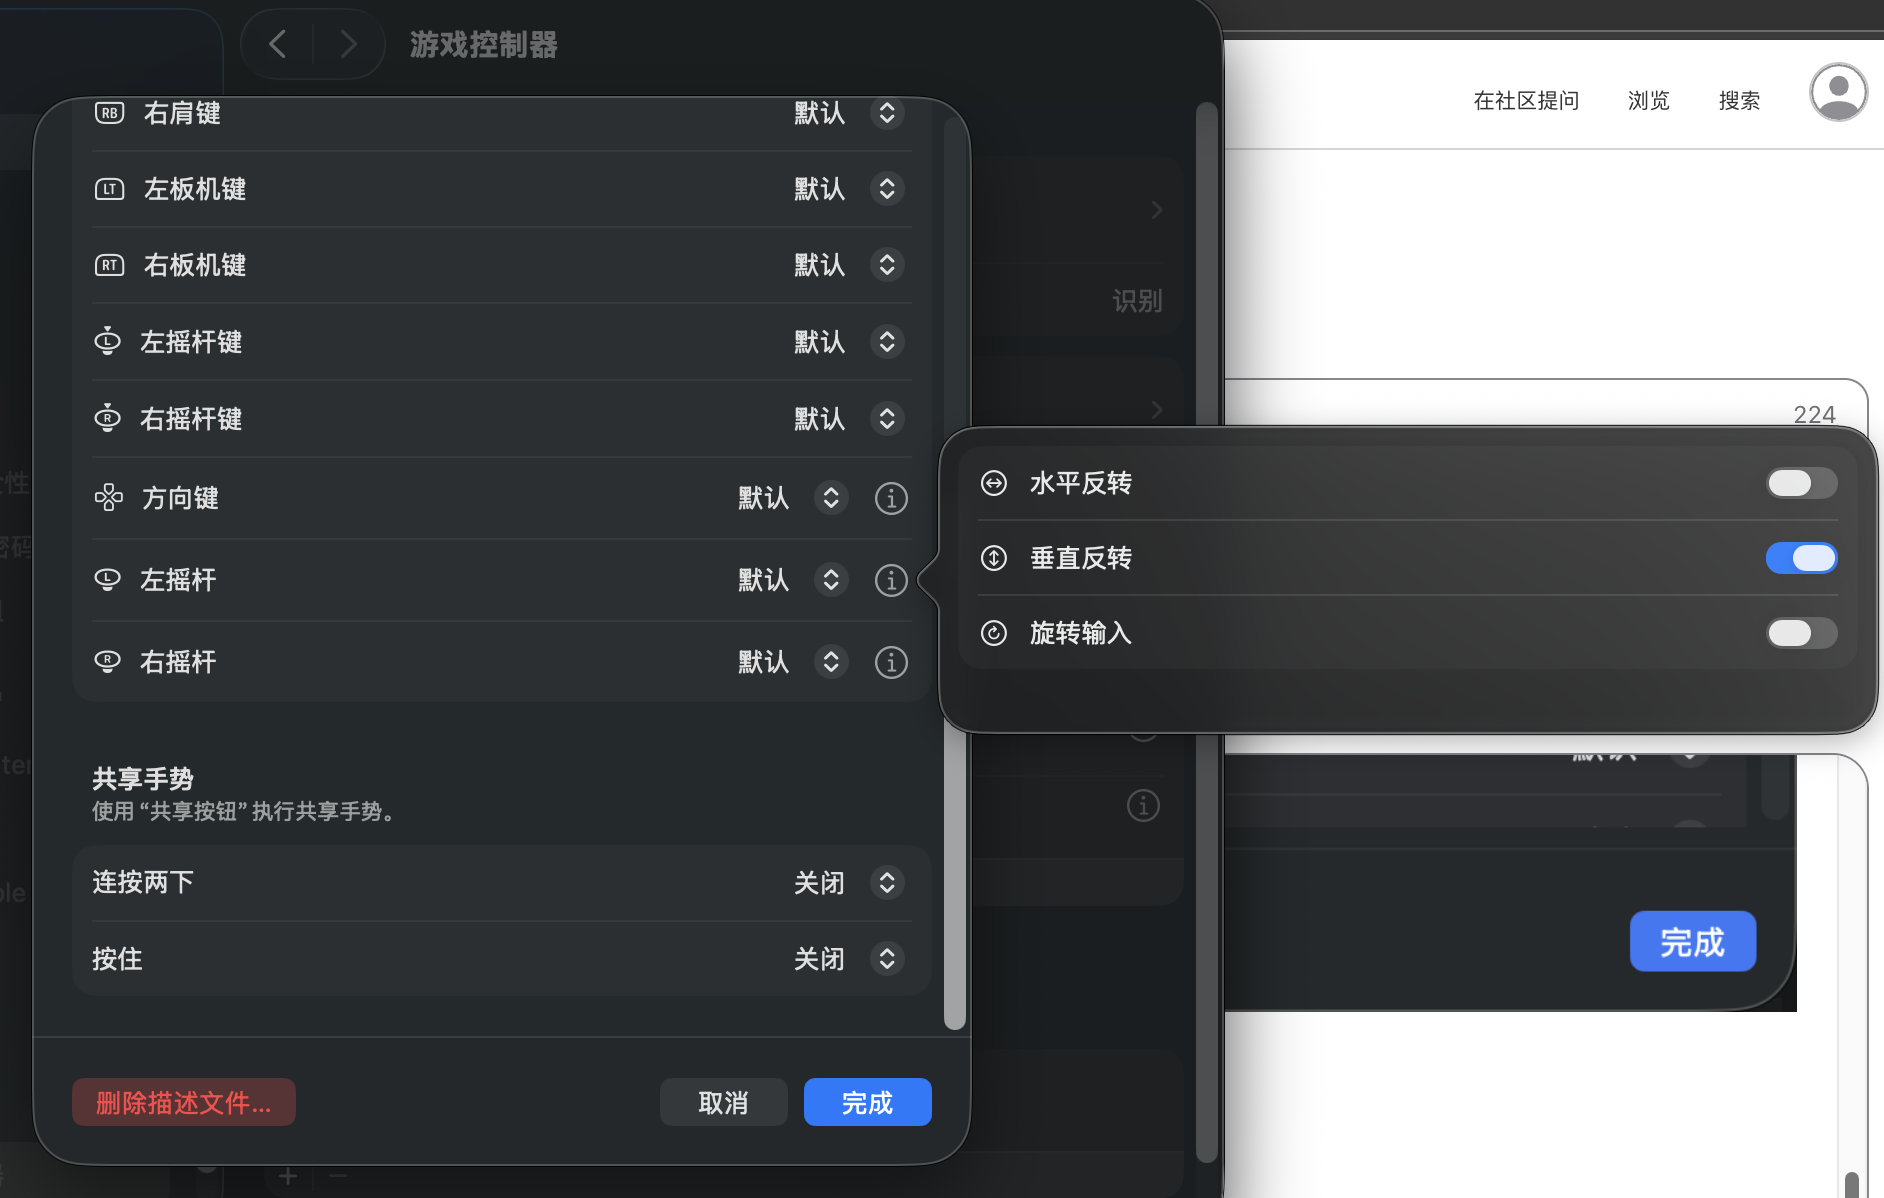Go back with the left chevron
The image size is (1884, 1198).
[278, 44]
